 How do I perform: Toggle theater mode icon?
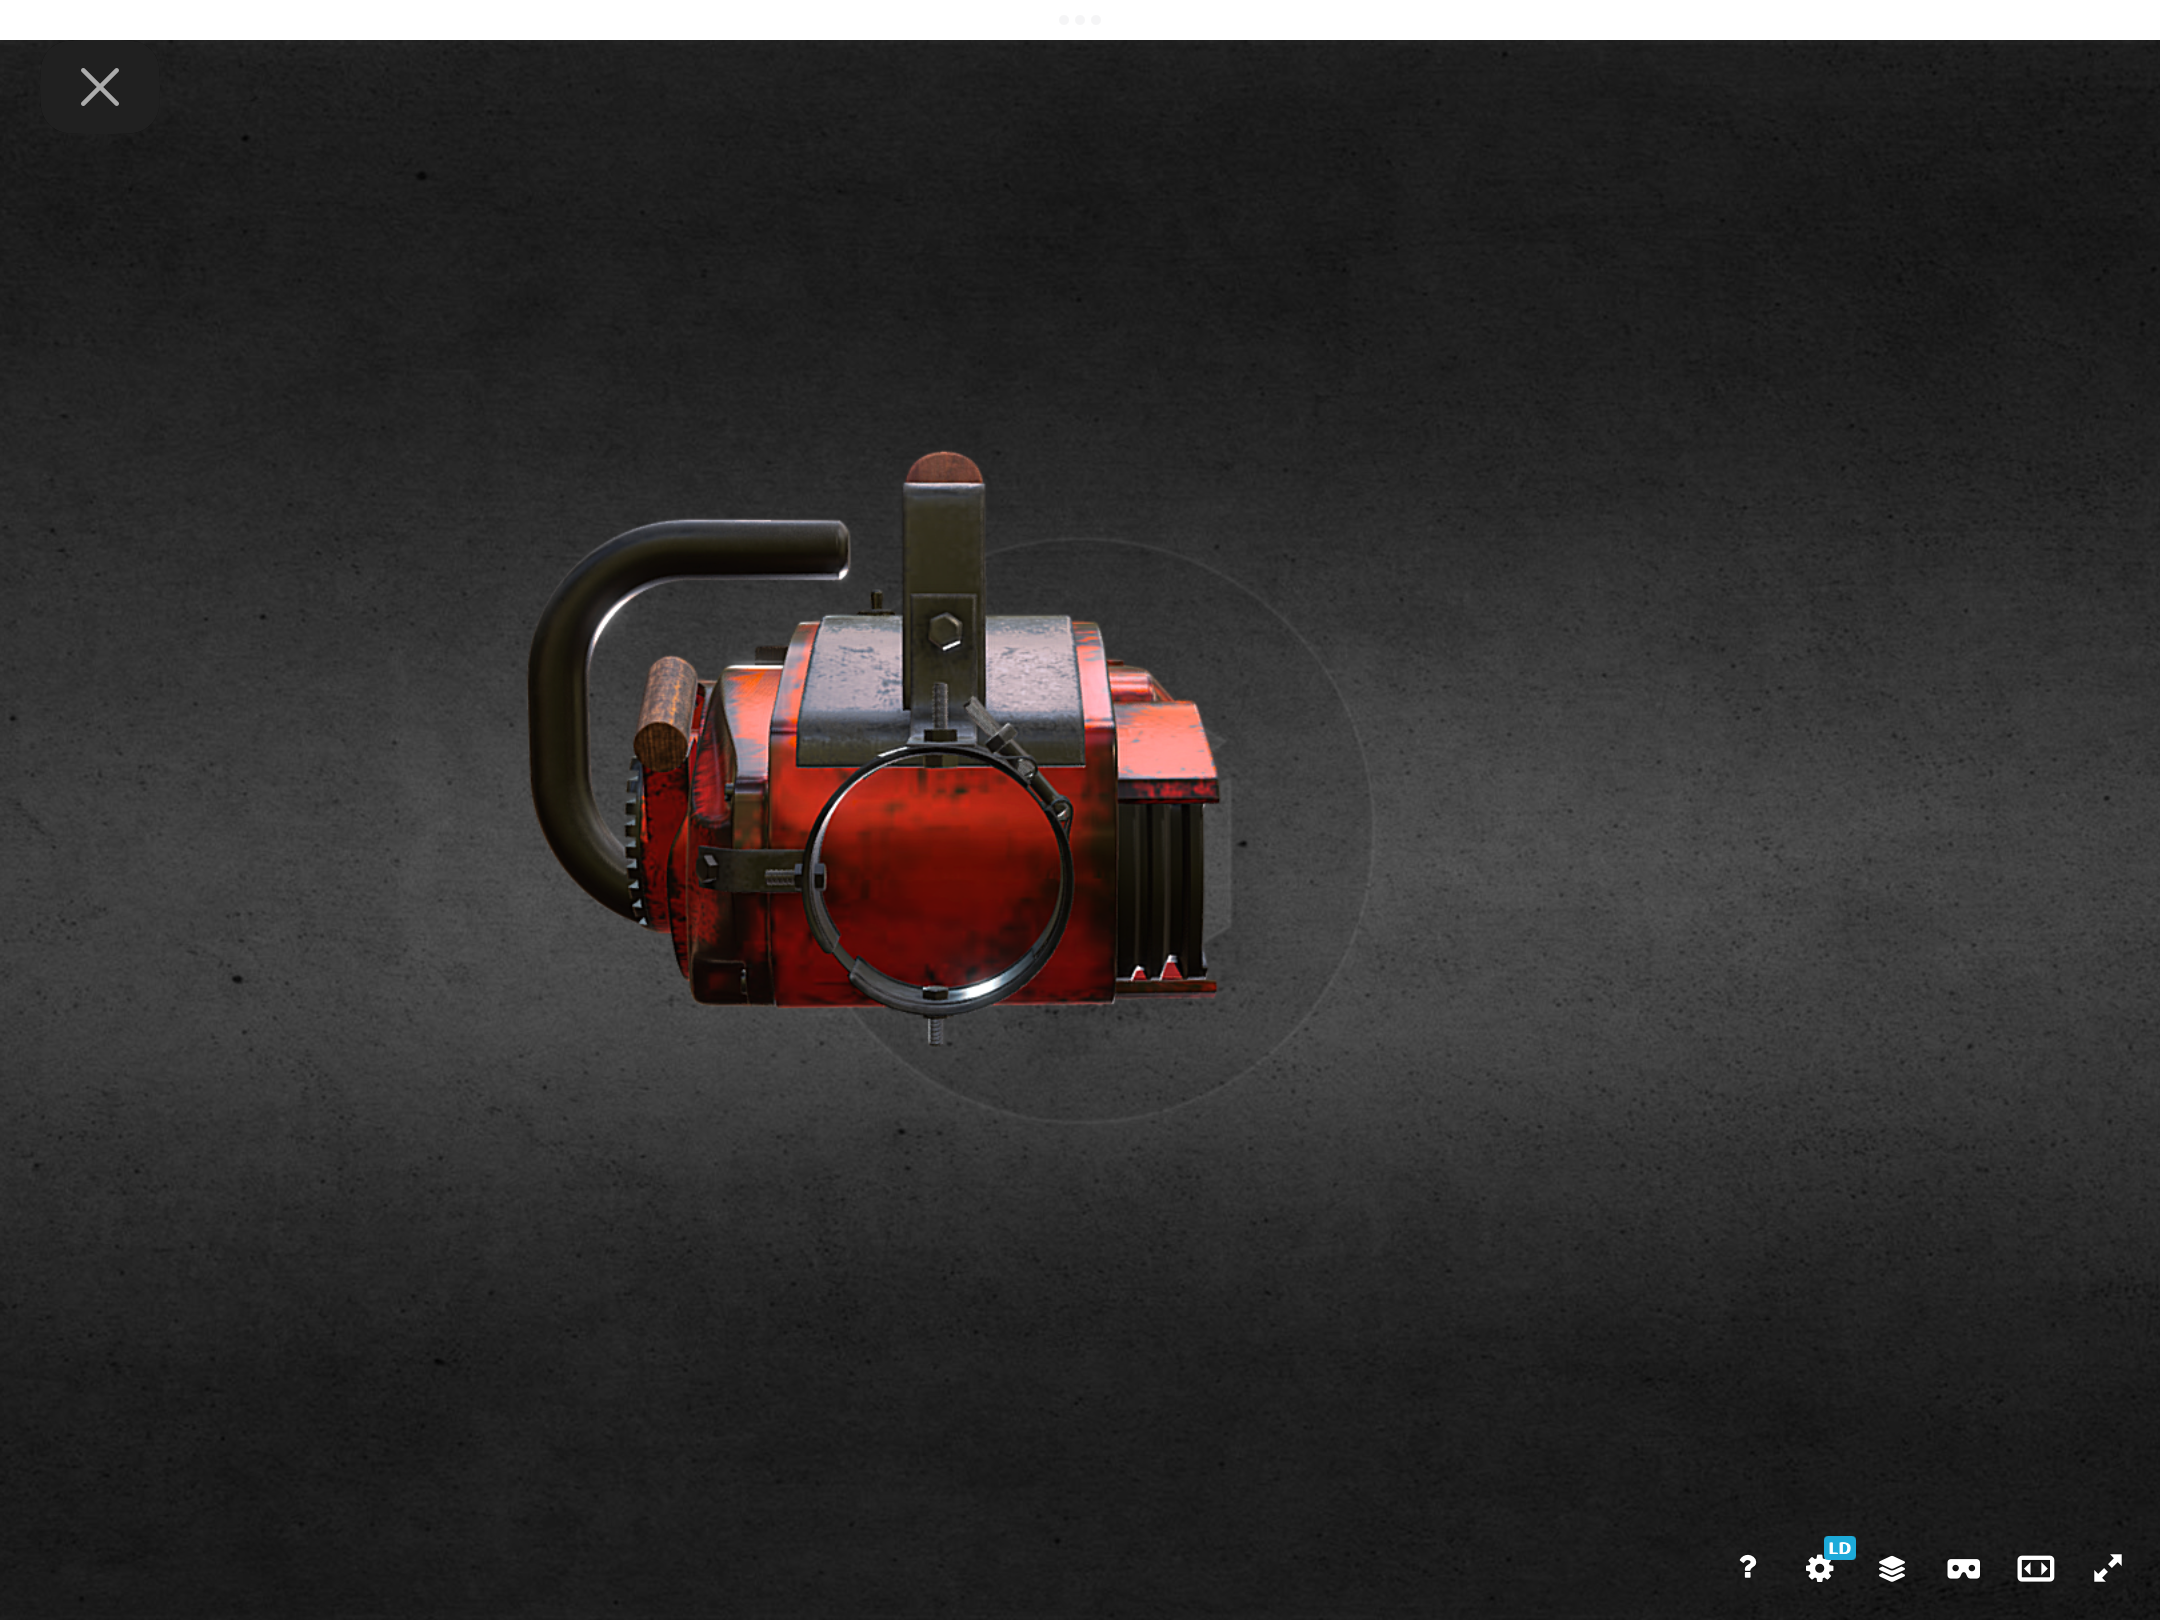coord(2035,1568)
